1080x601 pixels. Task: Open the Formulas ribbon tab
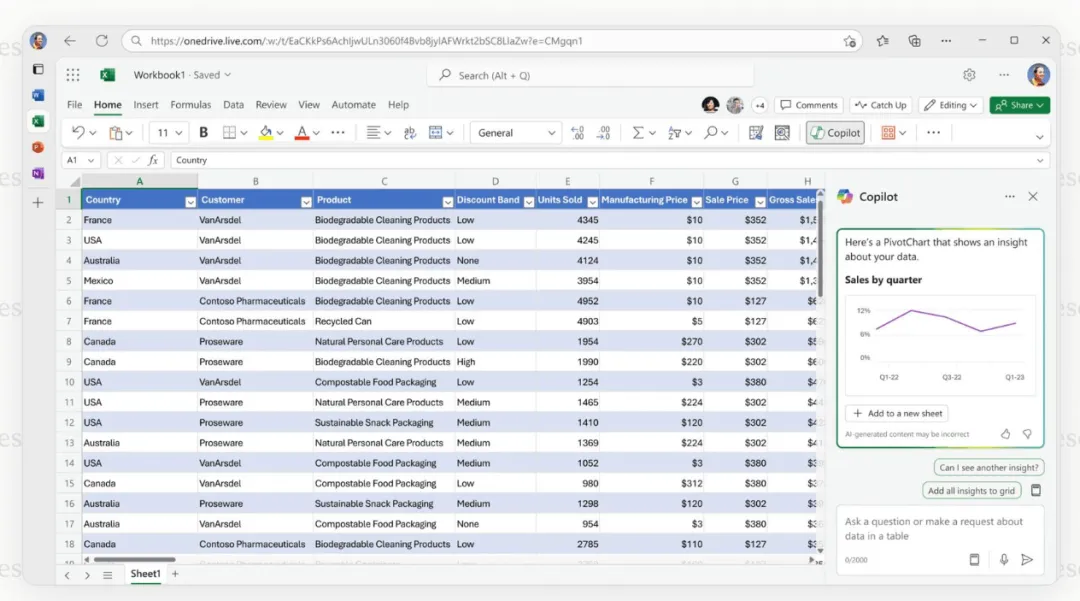190,105
